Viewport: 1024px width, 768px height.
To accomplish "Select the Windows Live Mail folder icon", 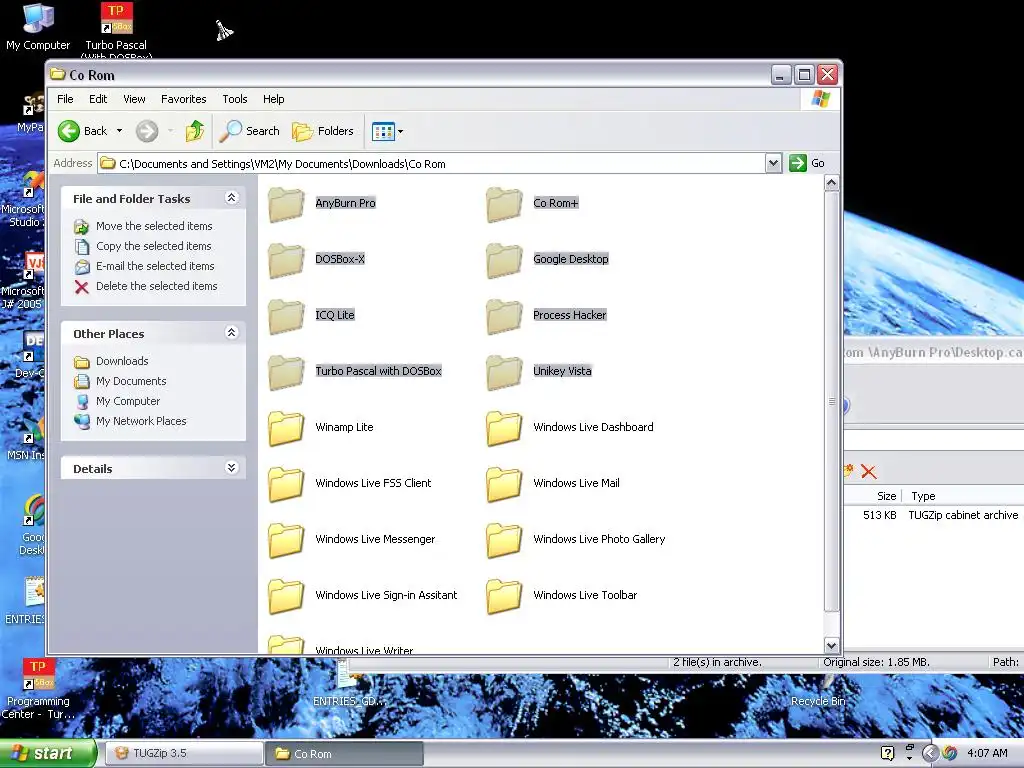I will coord(504,484).
